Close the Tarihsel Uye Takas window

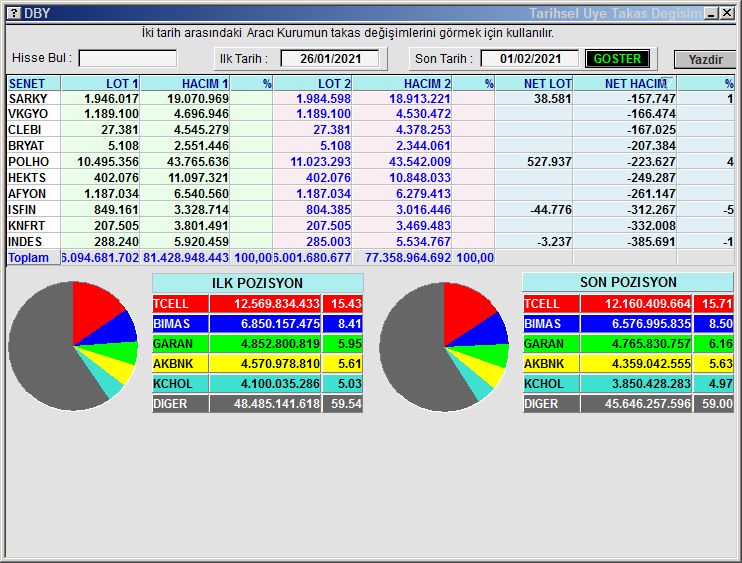coord(726,13)
